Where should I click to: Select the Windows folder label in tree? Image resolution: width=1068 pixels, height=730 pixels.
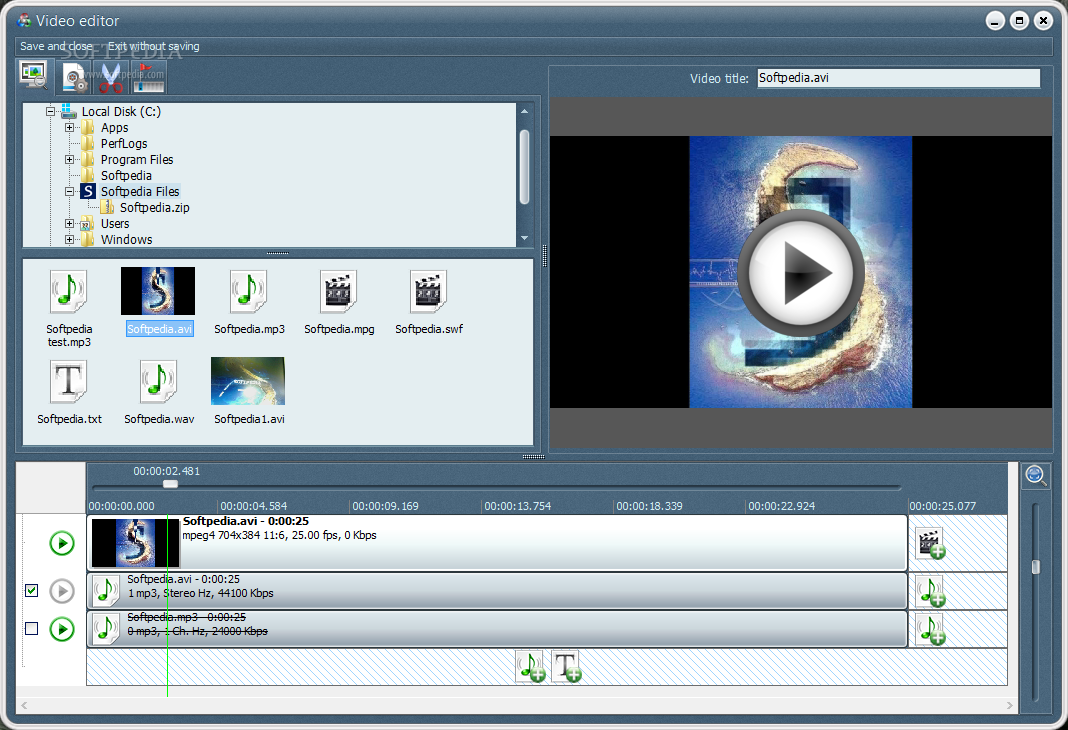pyautogui.click(x=127, y=240)
